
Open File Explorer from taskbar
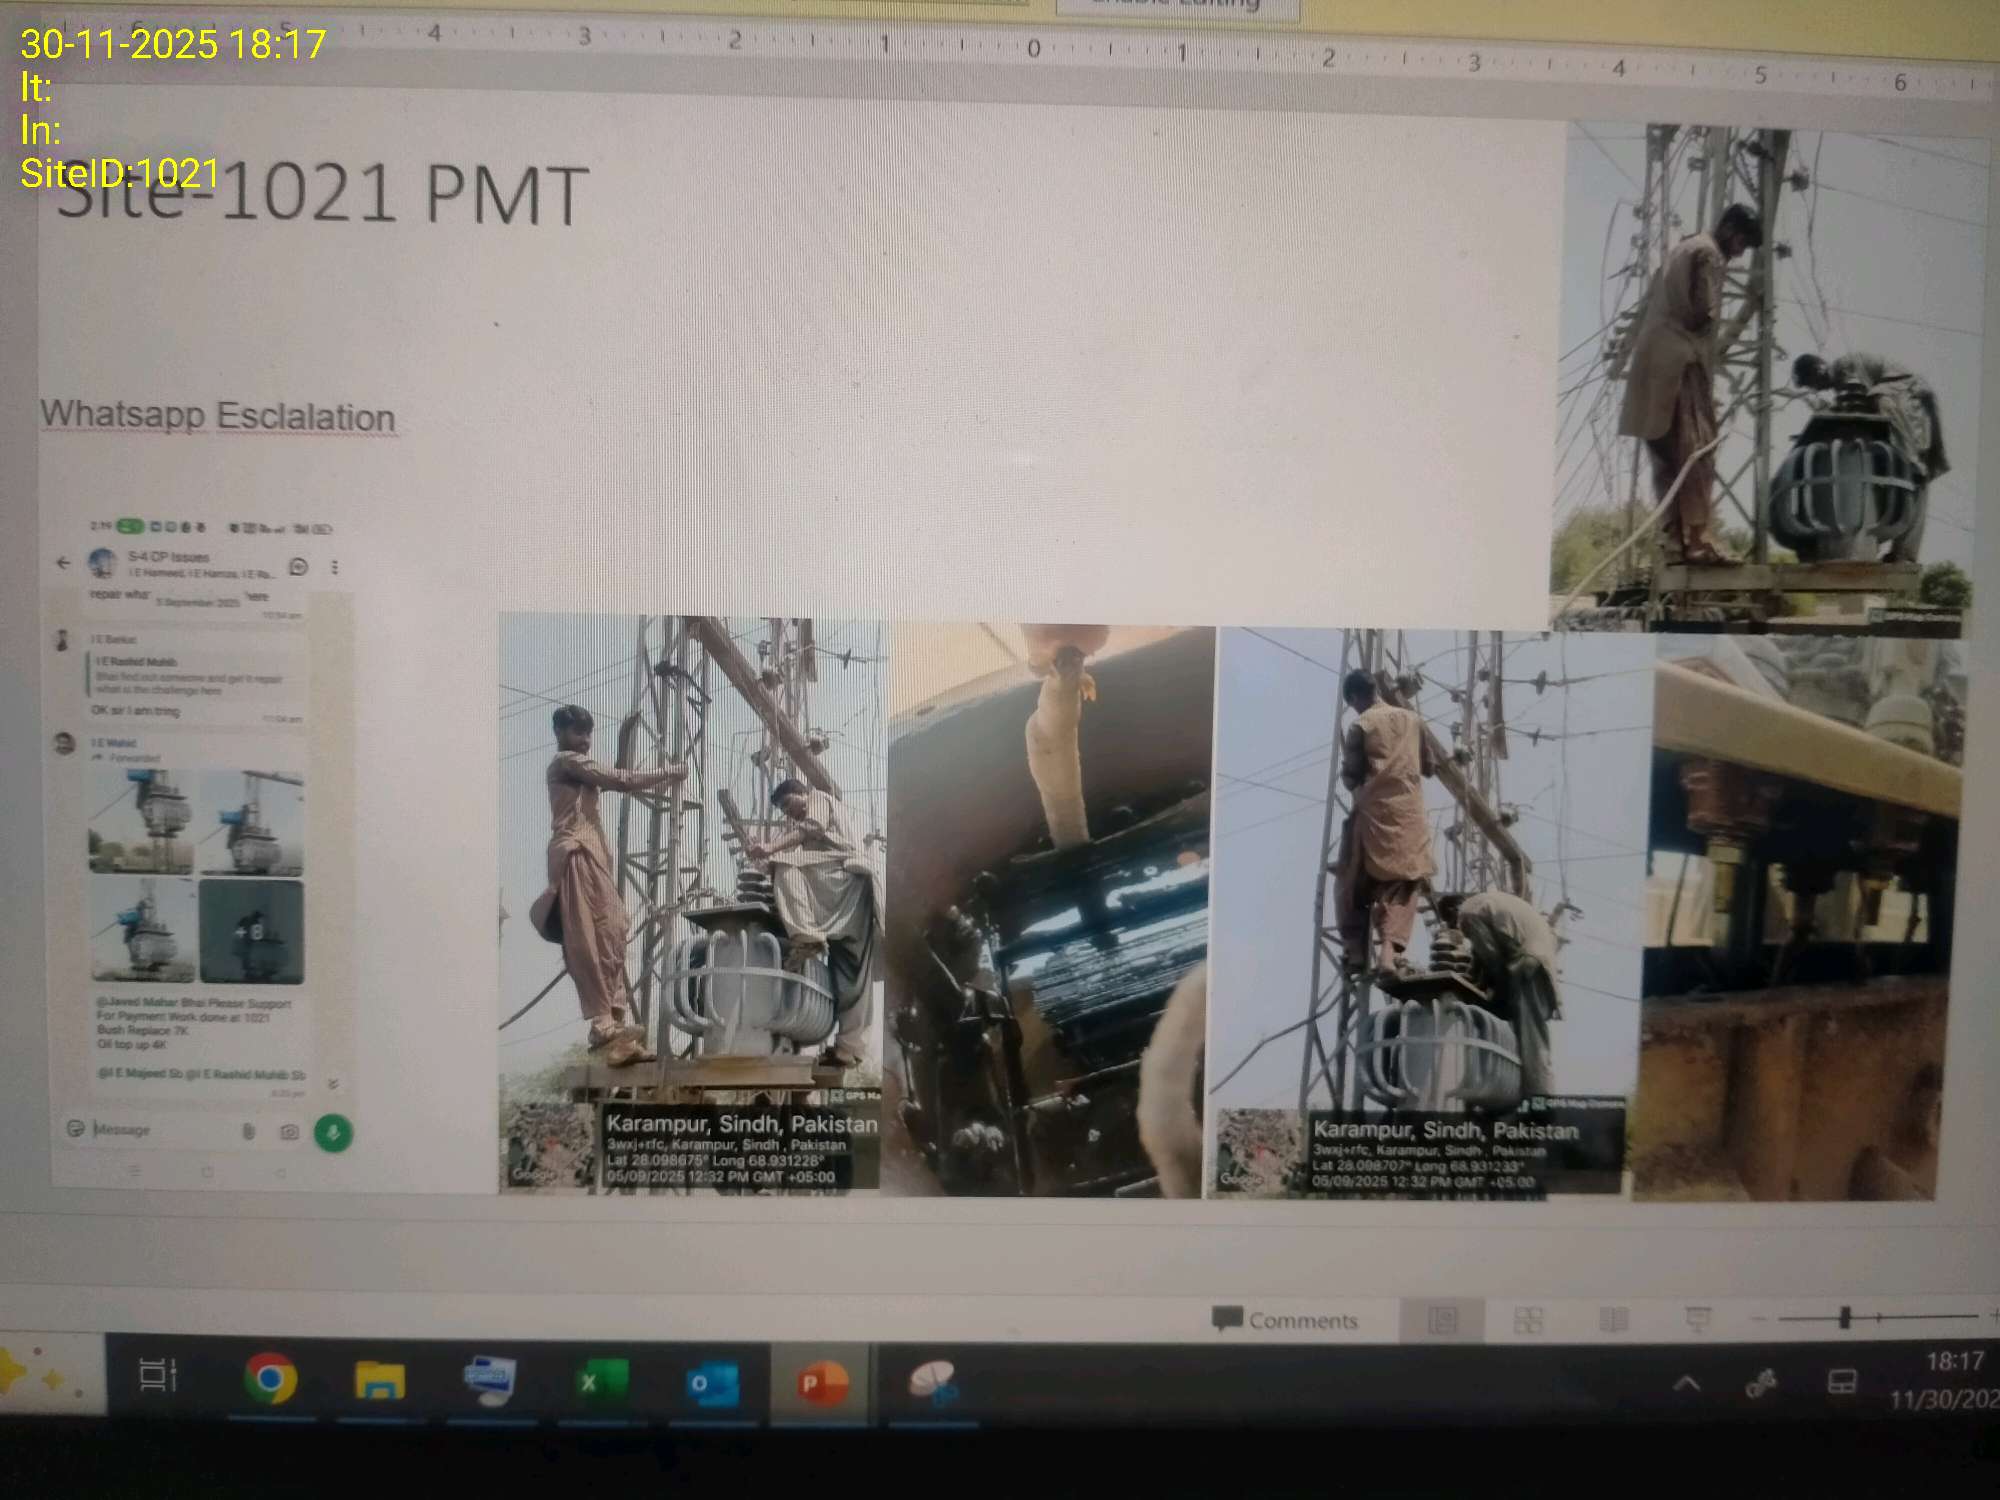click(380, 1381)
